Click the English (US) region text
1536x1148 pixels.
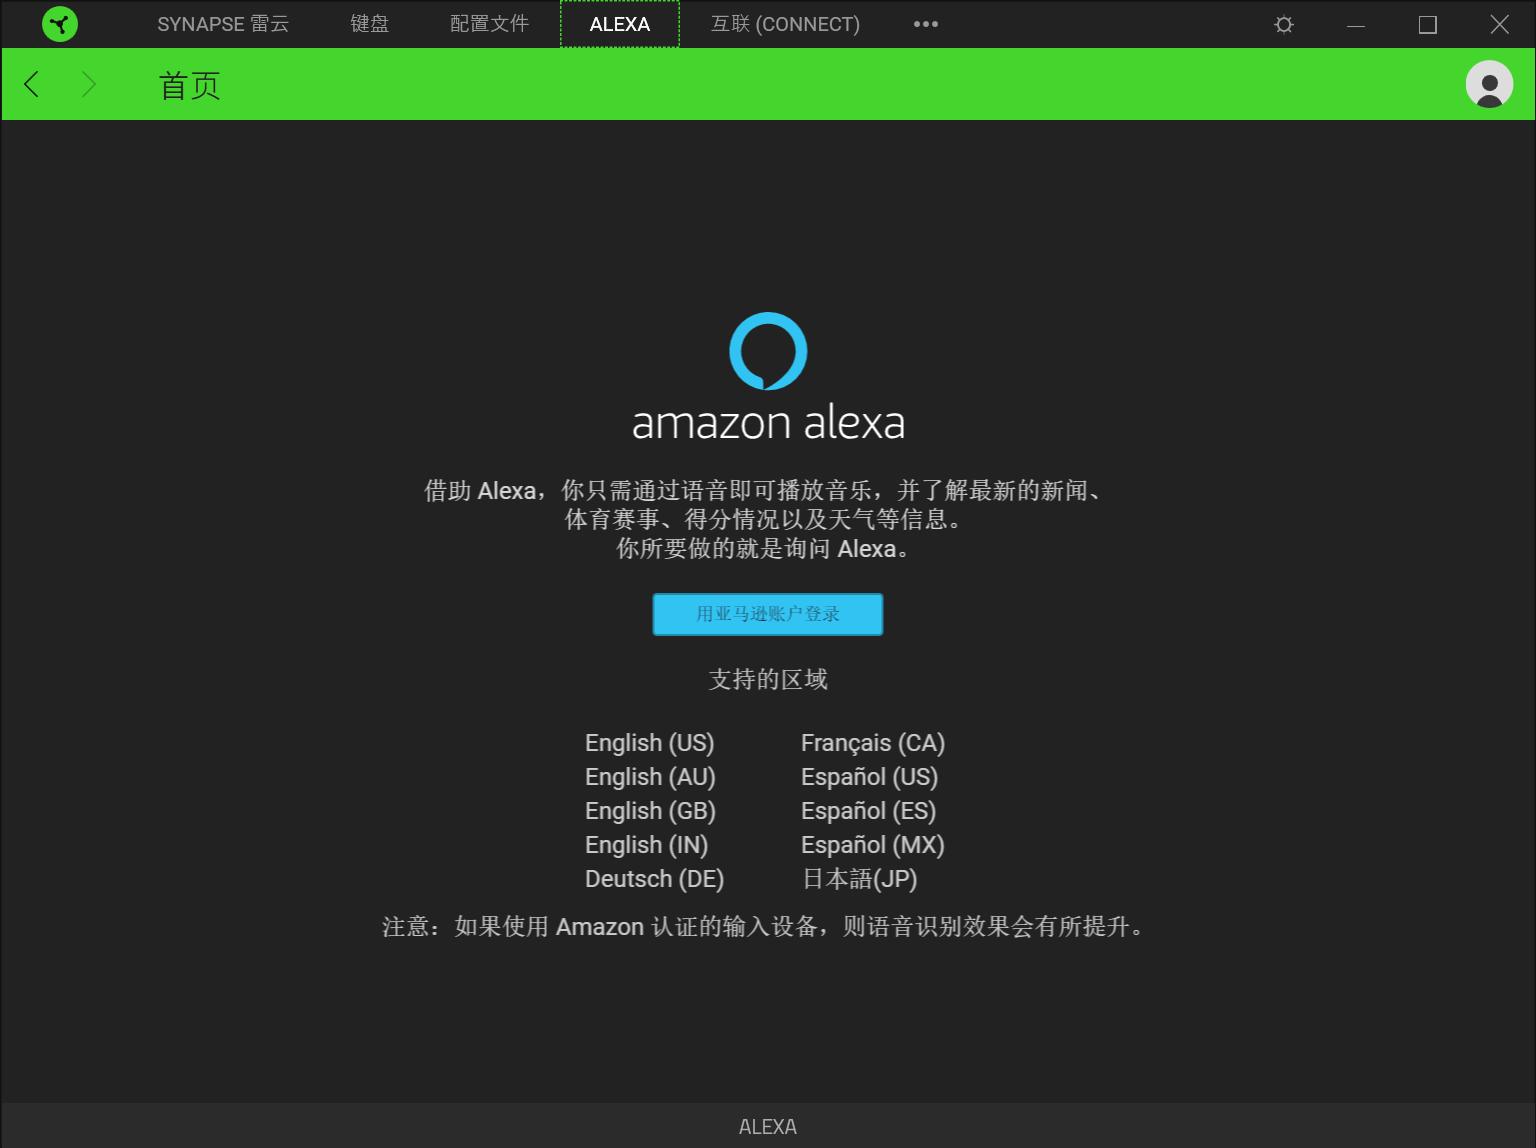click(650, 743)
